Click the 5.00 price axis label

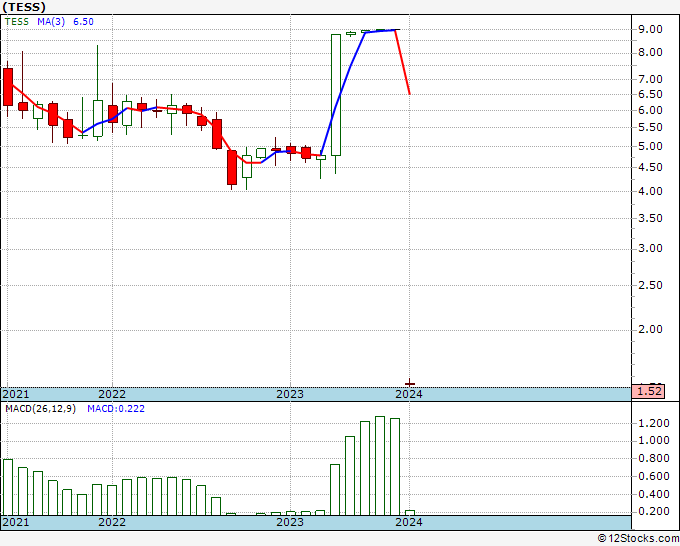(650, 146)
